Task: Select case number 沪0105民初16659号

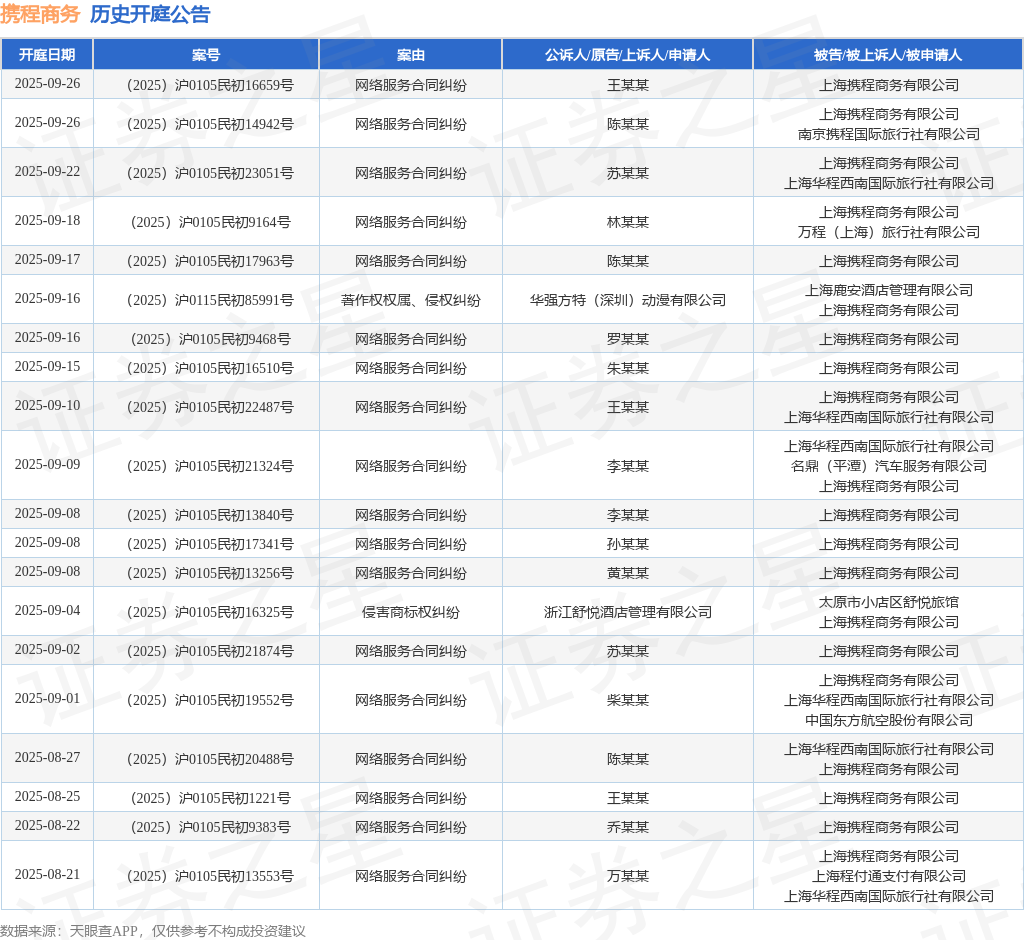Action: click(210, 85)
